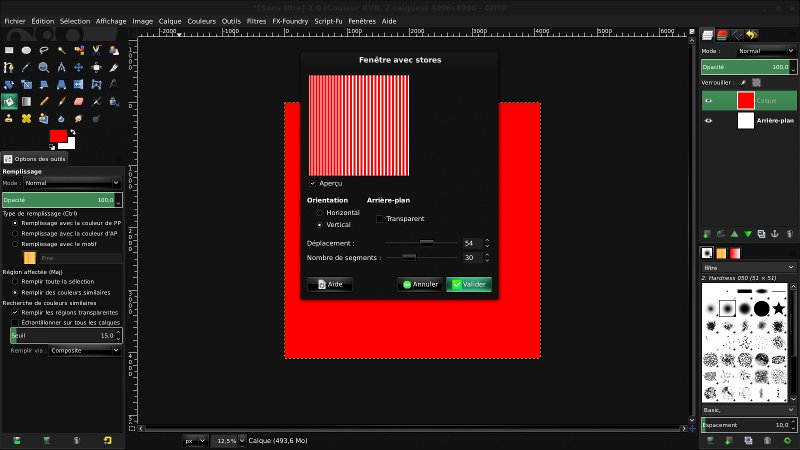The width and height of the screenshot is (800, 450).
Task: Select the Rotate tool
Action: coord(9,85)
